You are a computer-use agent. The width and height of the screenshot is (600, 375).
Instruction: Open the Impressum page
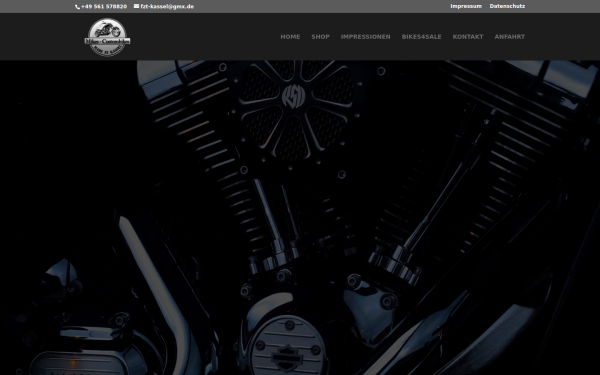(x=466, y=6)
